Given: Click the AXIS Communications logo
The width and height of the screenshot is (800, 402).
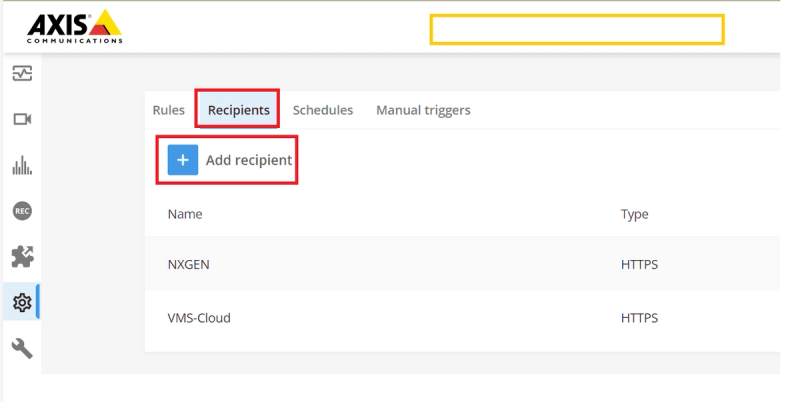Looking at the screenshot, I should (74, 27).
